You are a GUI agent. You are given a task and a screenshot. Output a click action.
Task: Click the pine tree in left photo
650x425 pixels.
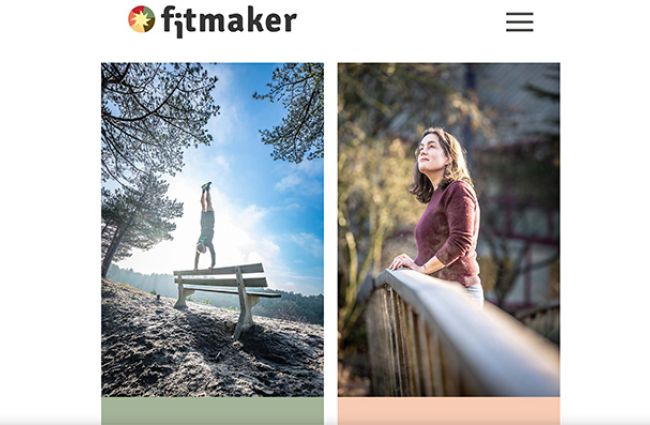pos(139,216)
